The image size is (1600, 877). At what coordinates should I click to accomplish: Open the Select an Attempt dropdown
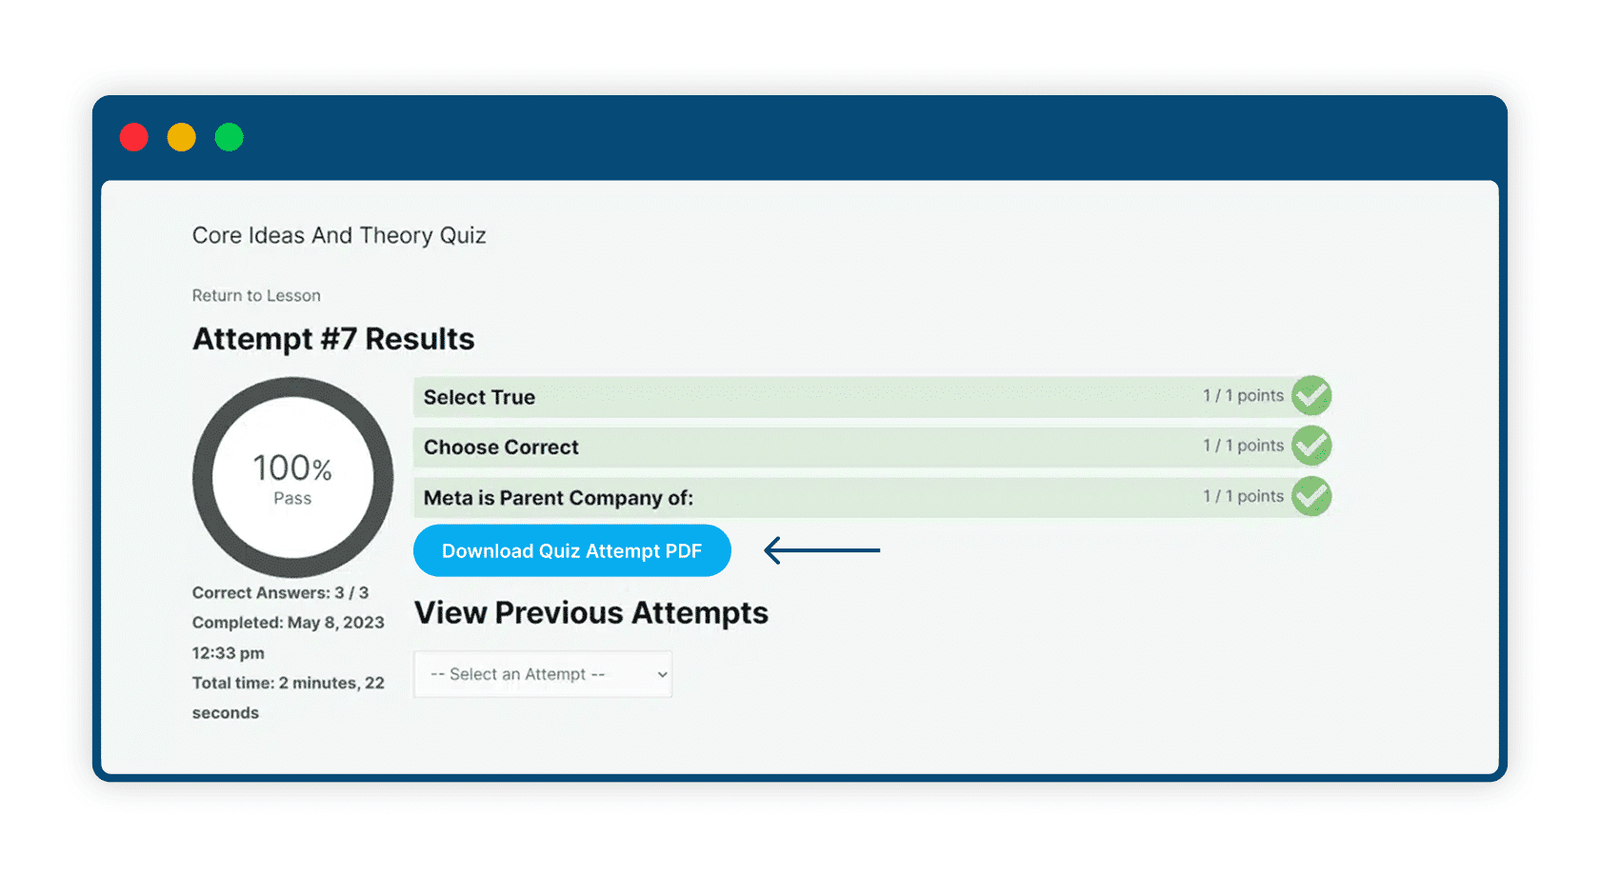(543, 674)
